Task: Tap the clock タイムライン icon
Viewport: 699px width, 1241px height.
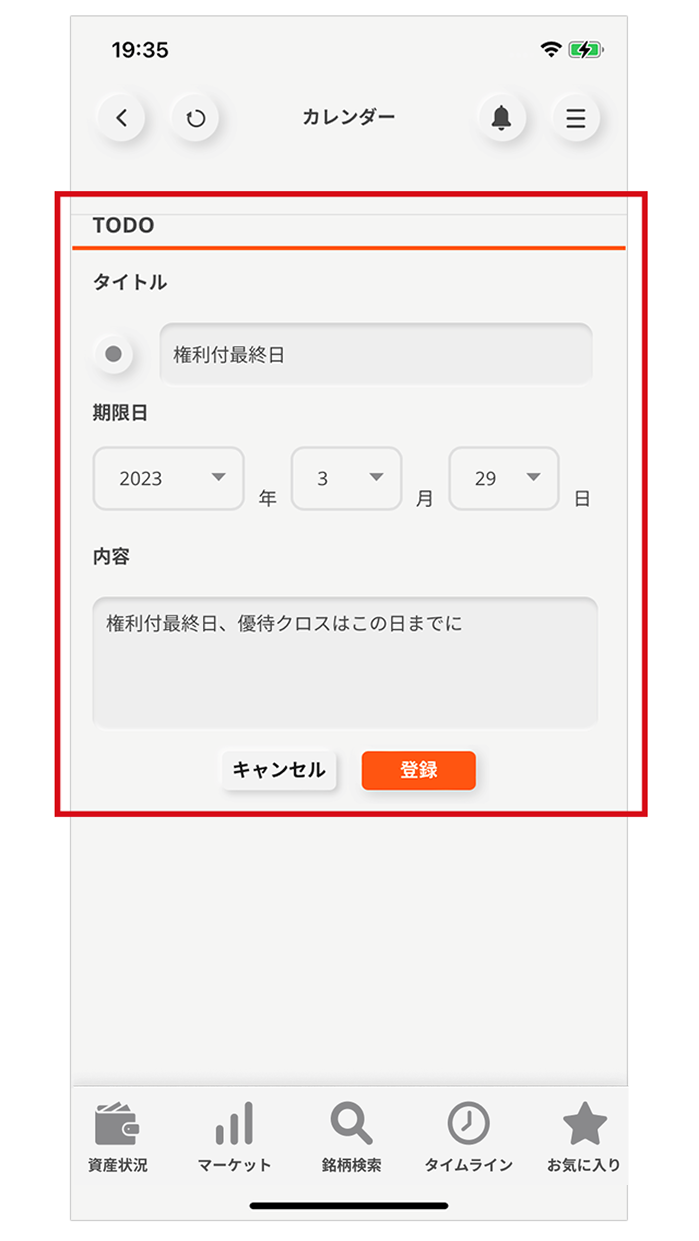Action: [x=468, y=1124]
